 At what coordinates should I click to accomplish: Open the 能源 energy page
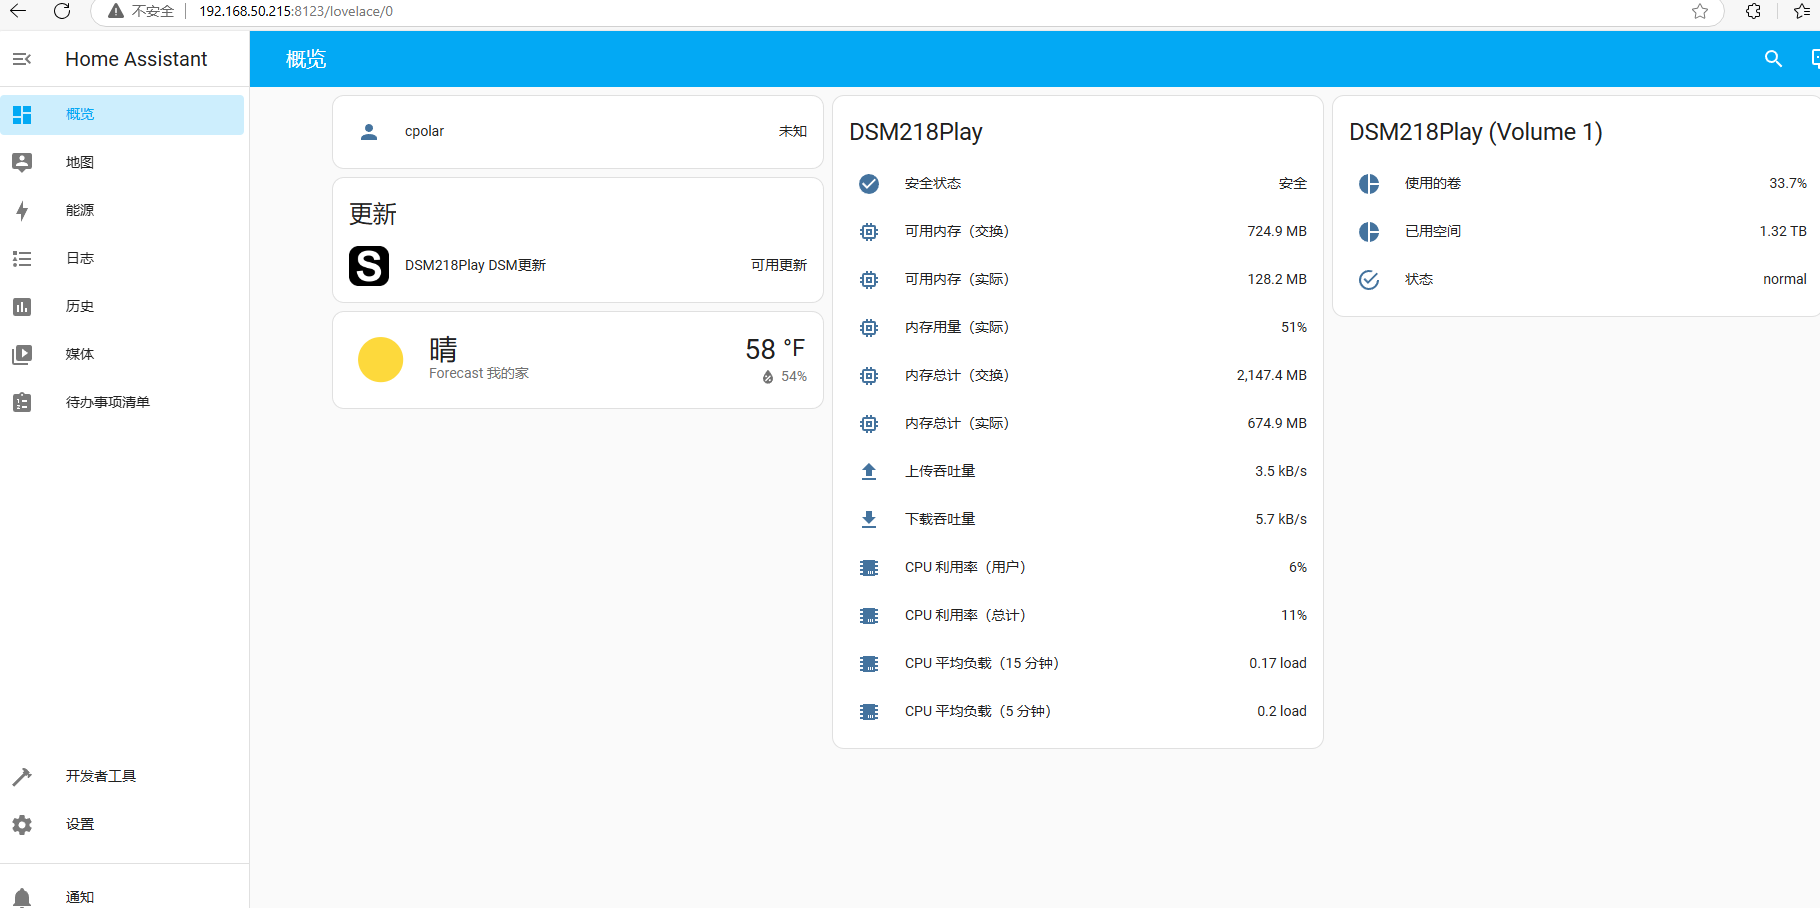pyautogui.click(x=122, y=211)
